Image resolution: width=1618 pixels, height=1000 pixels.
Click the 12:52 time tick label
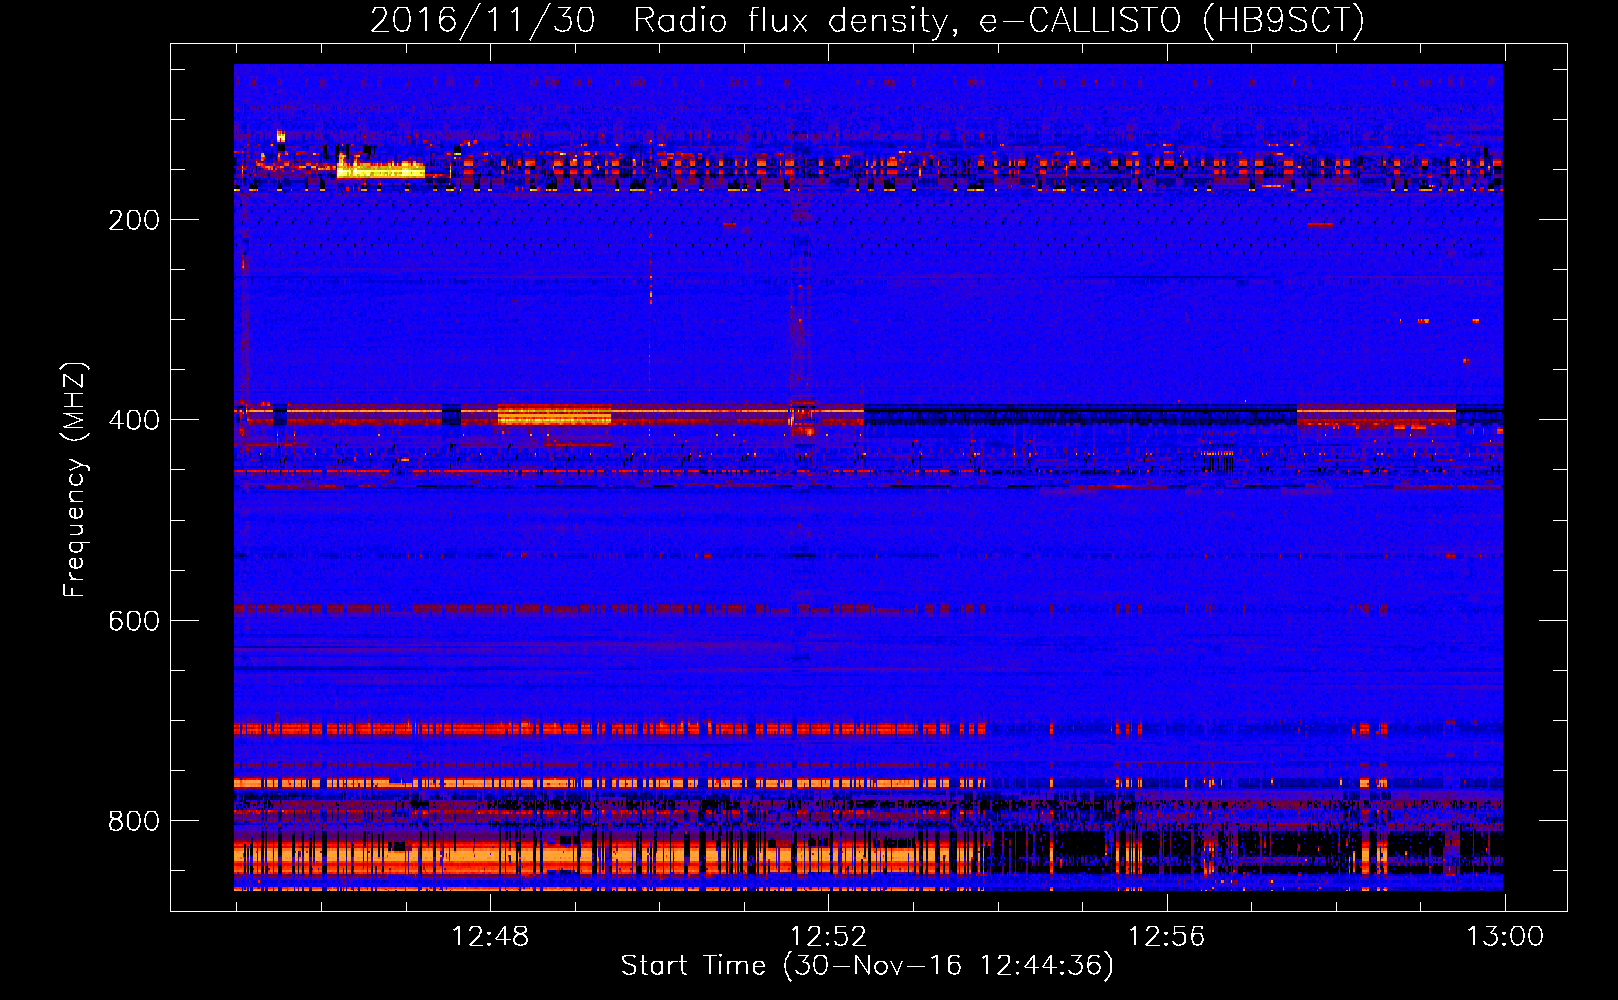828,937
